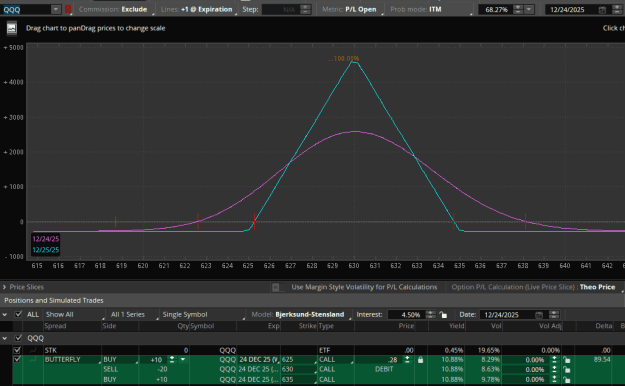Click the line chart icon on the BUTTERFLY row
Image resolution: width=625 pixels, height=386 pixels.
(33, 360)
